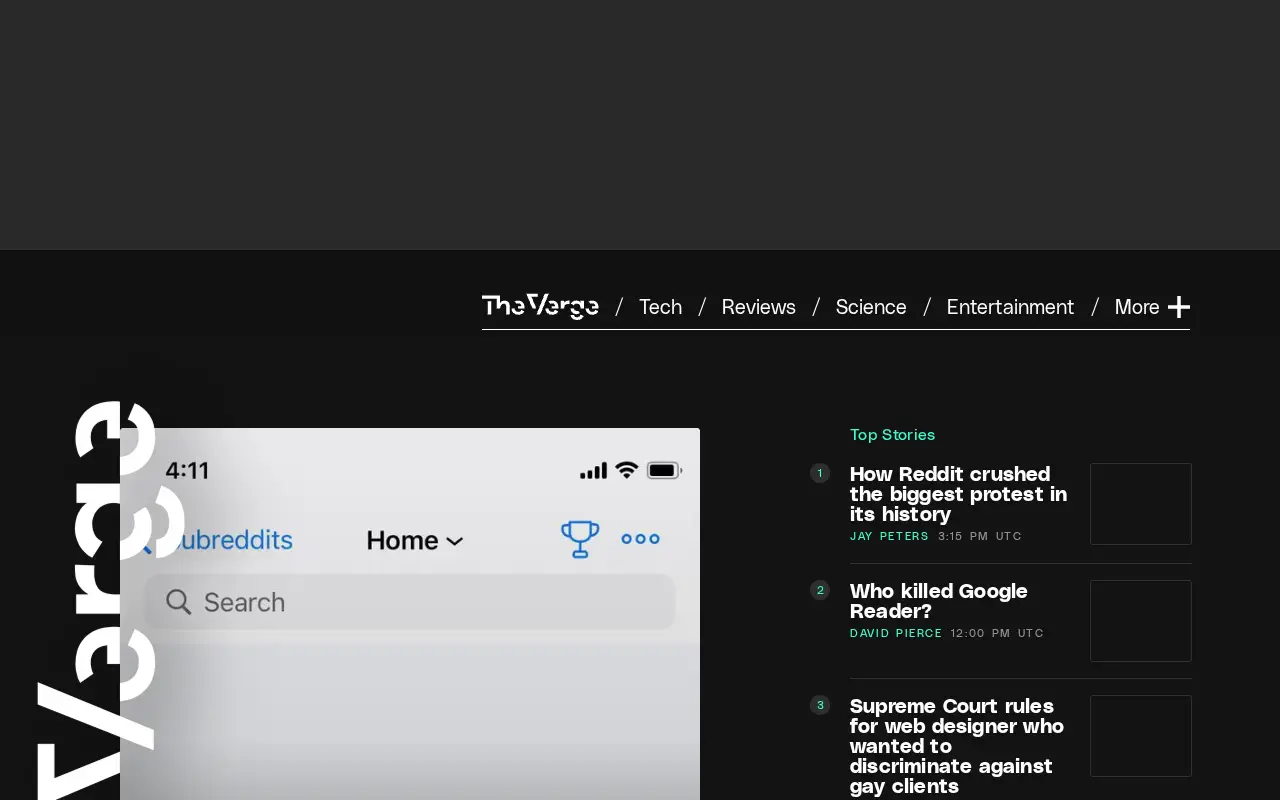This screenshot has width=1280, height=800.
Task: View author David Pierce's page
Action: point(896,633)
